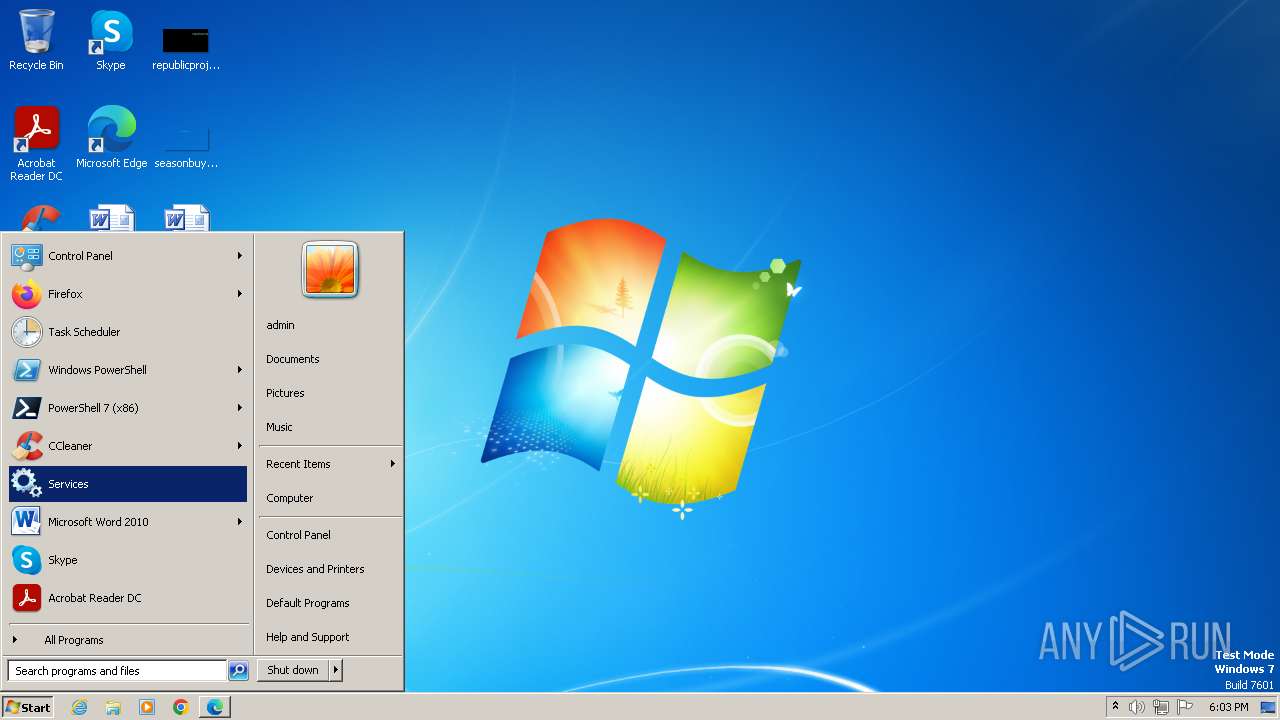Open All Programs list

128,640
